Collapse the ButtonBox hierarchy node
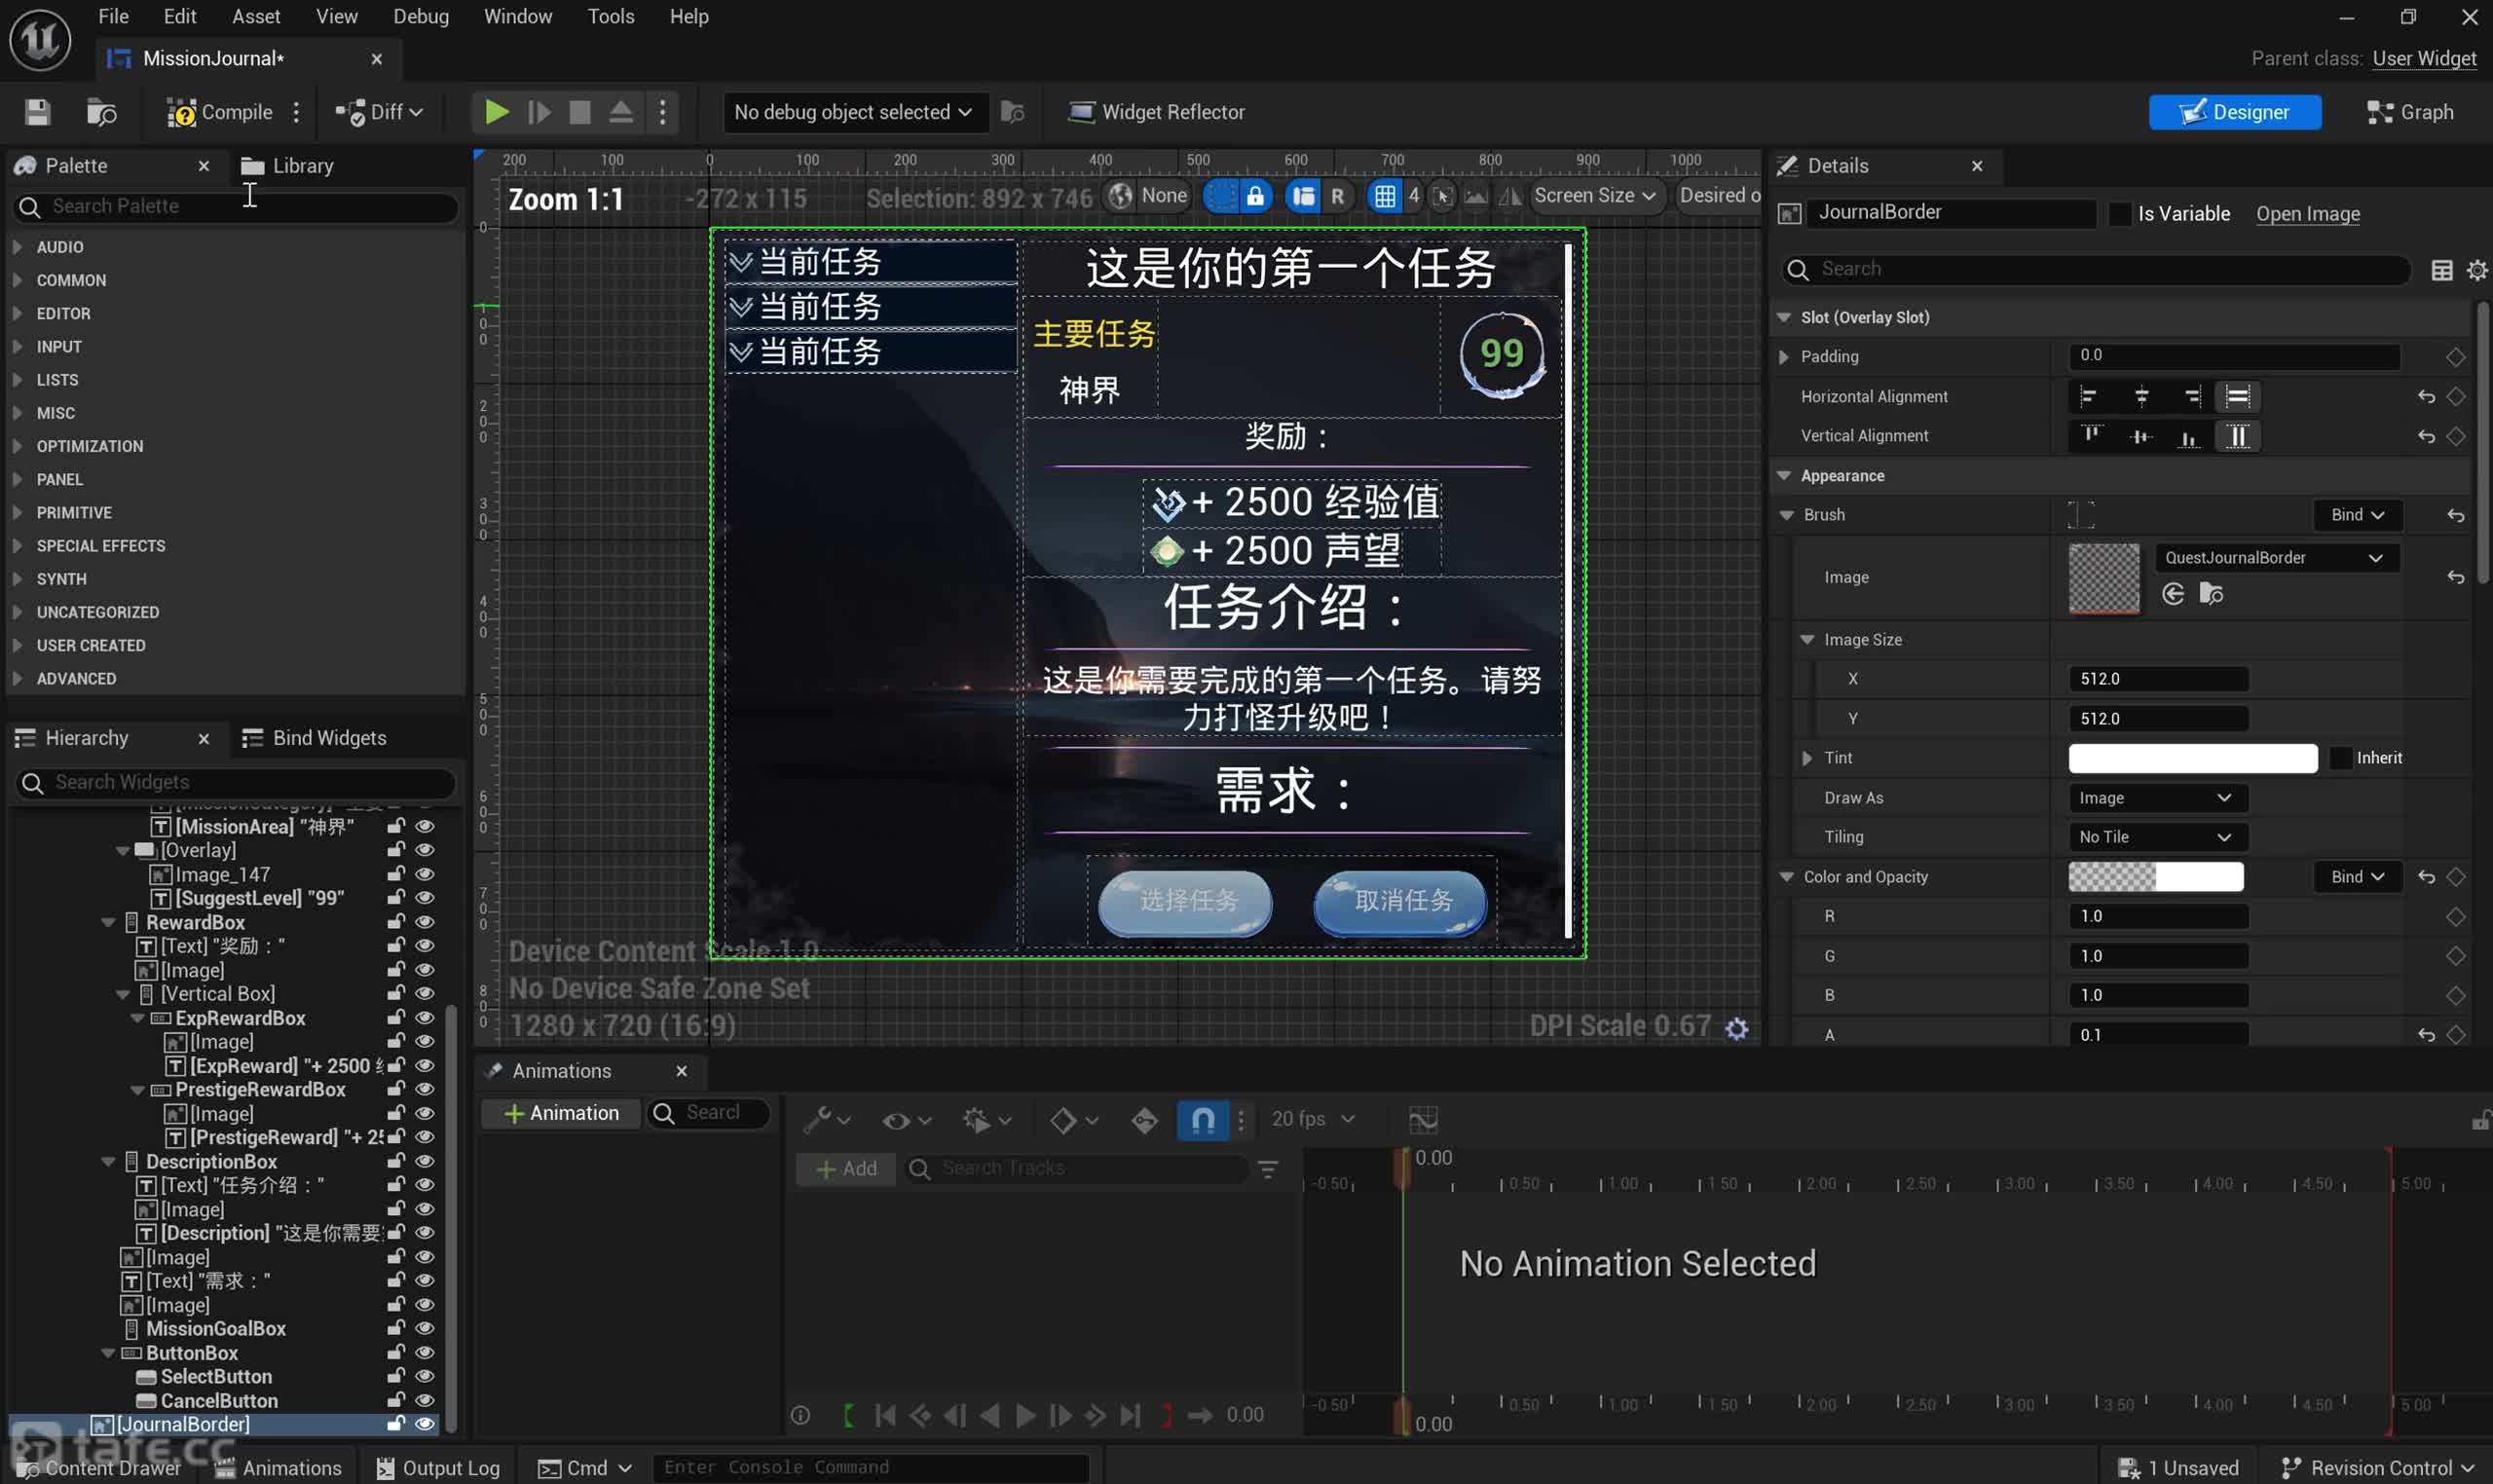 point(108,1354)
